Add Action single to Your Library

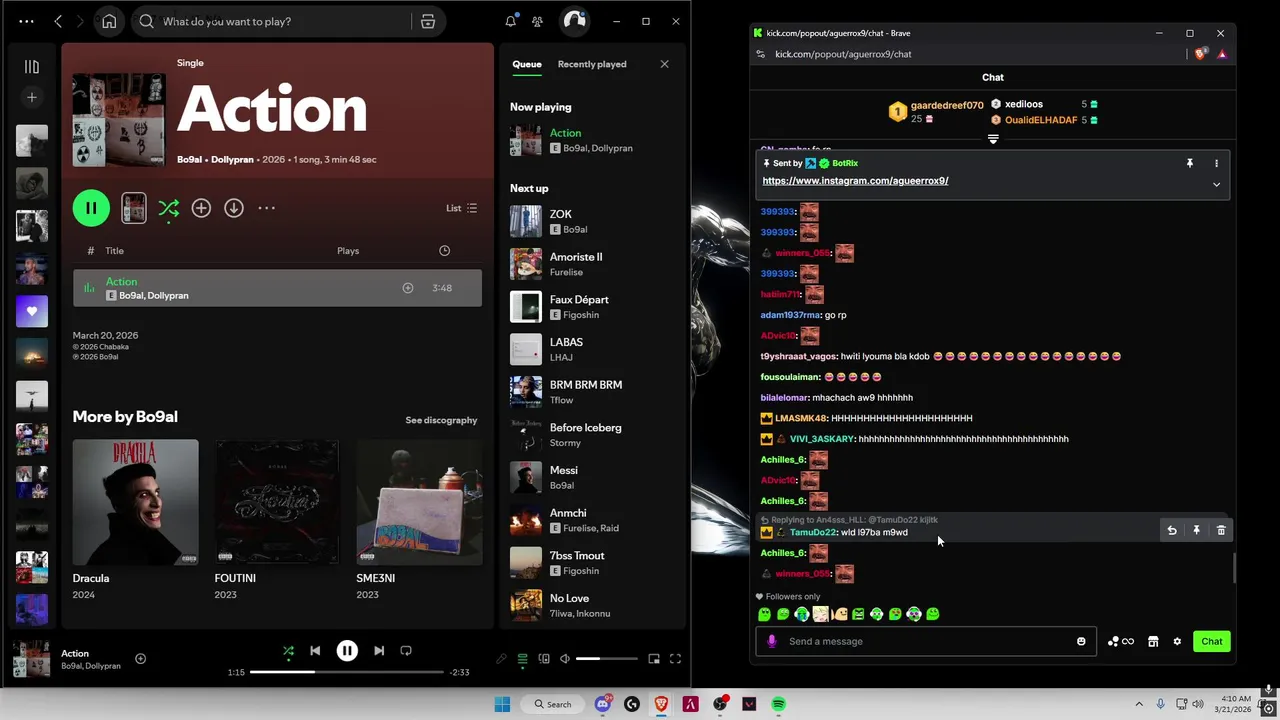pos(201,208)
